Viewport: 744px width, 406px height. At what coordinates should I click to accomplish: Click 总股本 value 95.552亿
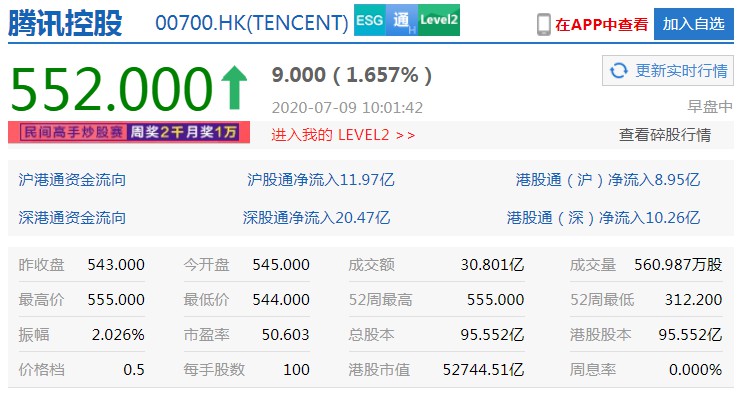[493, 335]
